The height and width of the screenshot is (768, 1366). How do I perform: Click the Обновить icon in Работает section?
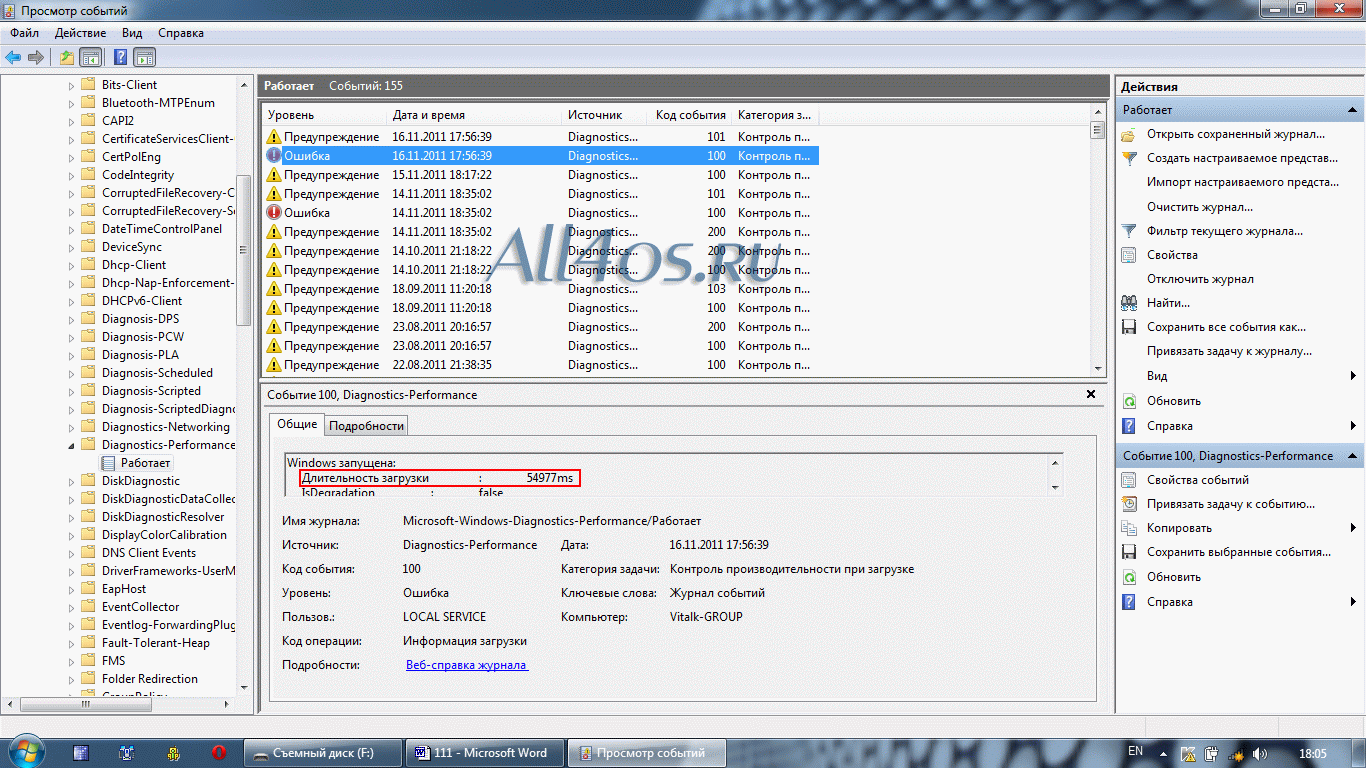(x=1129, y=401)
